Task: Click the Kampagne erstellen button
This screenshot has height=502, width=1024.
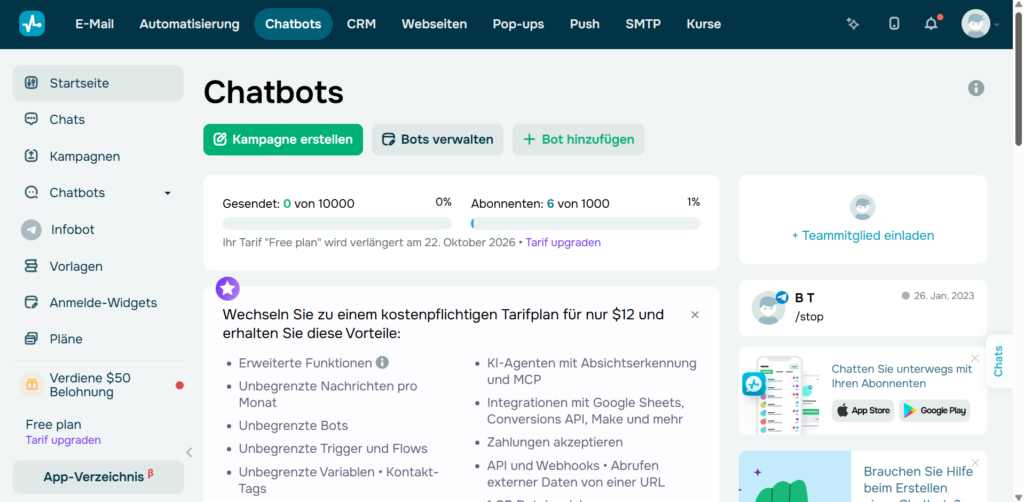Action: click(x=283, y=140)
